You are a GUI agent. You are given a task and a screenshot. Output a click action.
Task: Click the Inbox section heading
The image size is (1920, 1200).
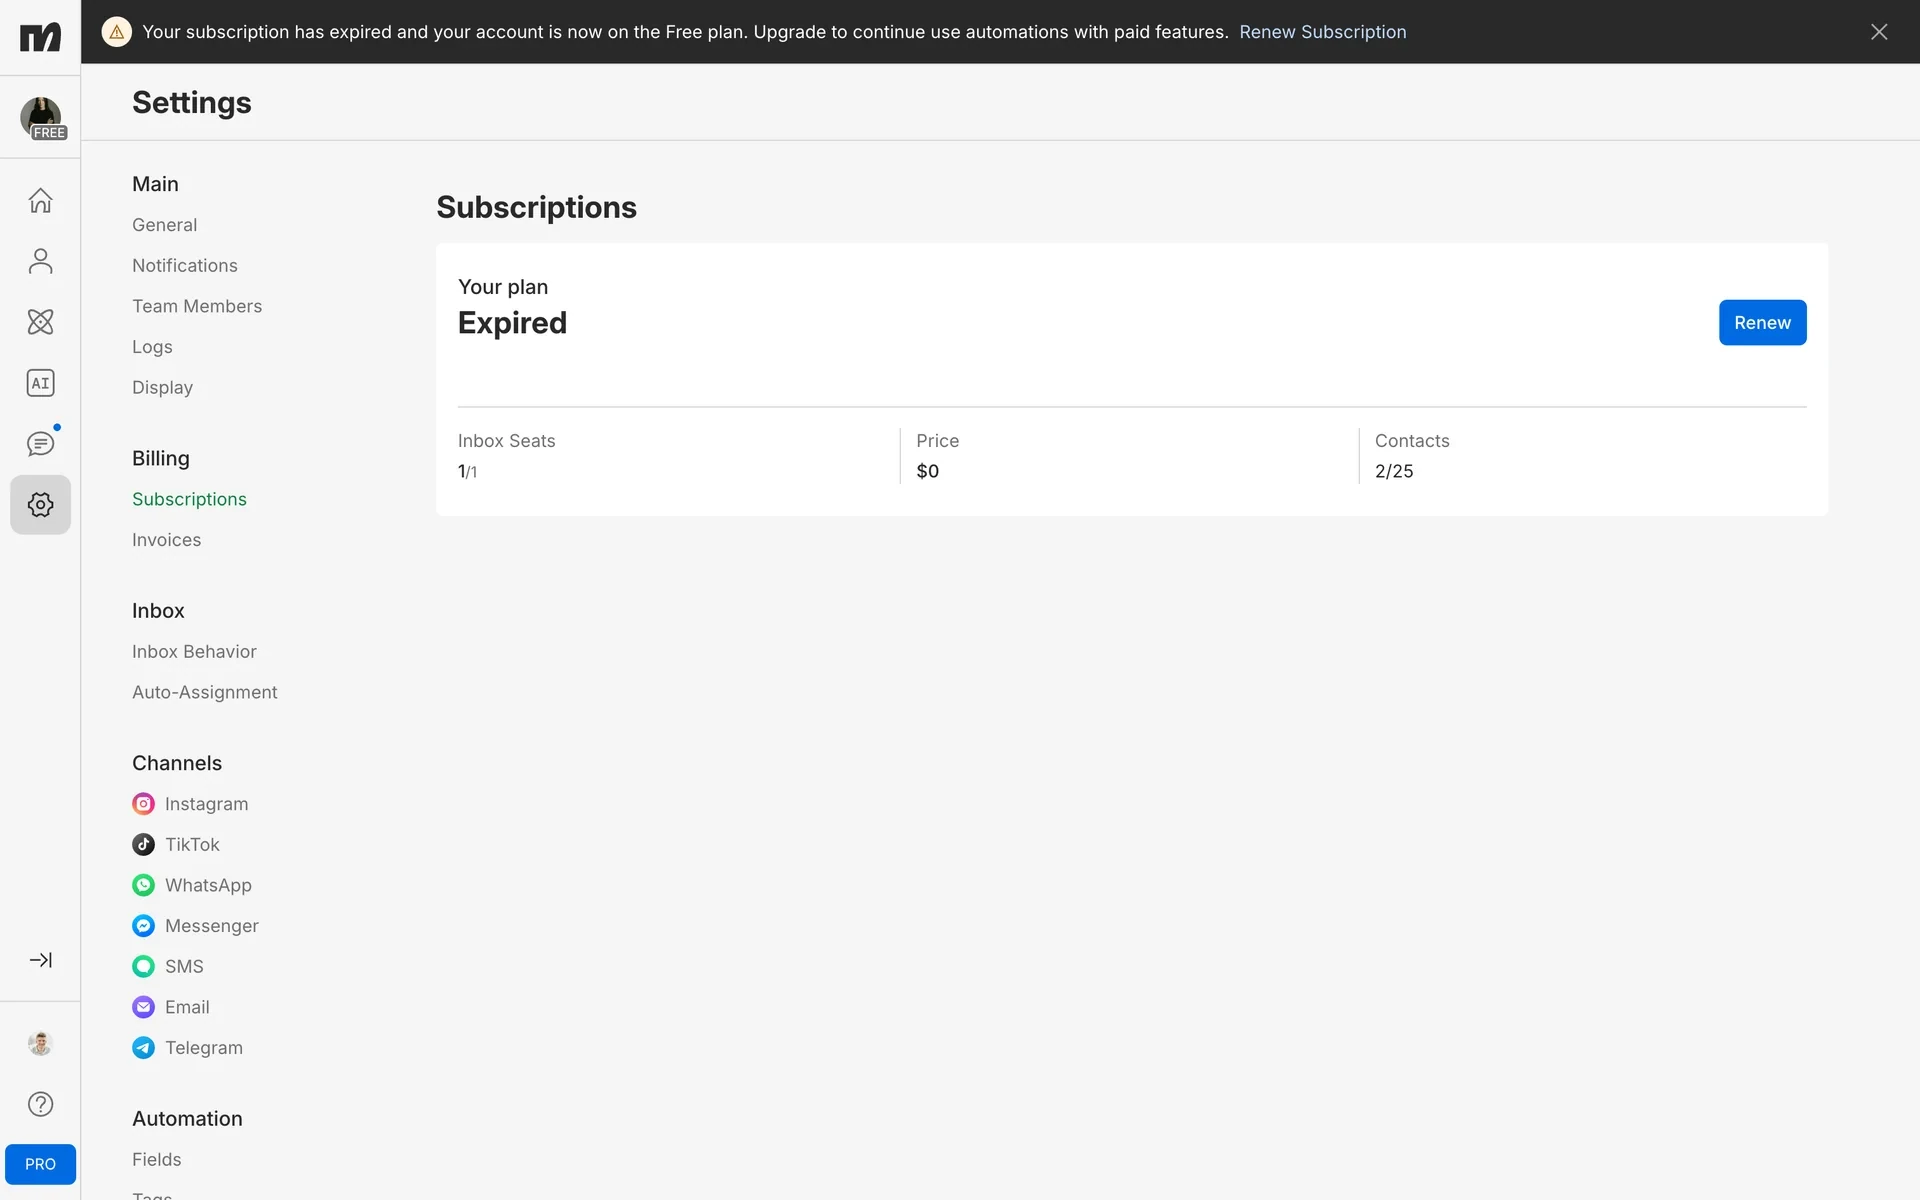158,611
